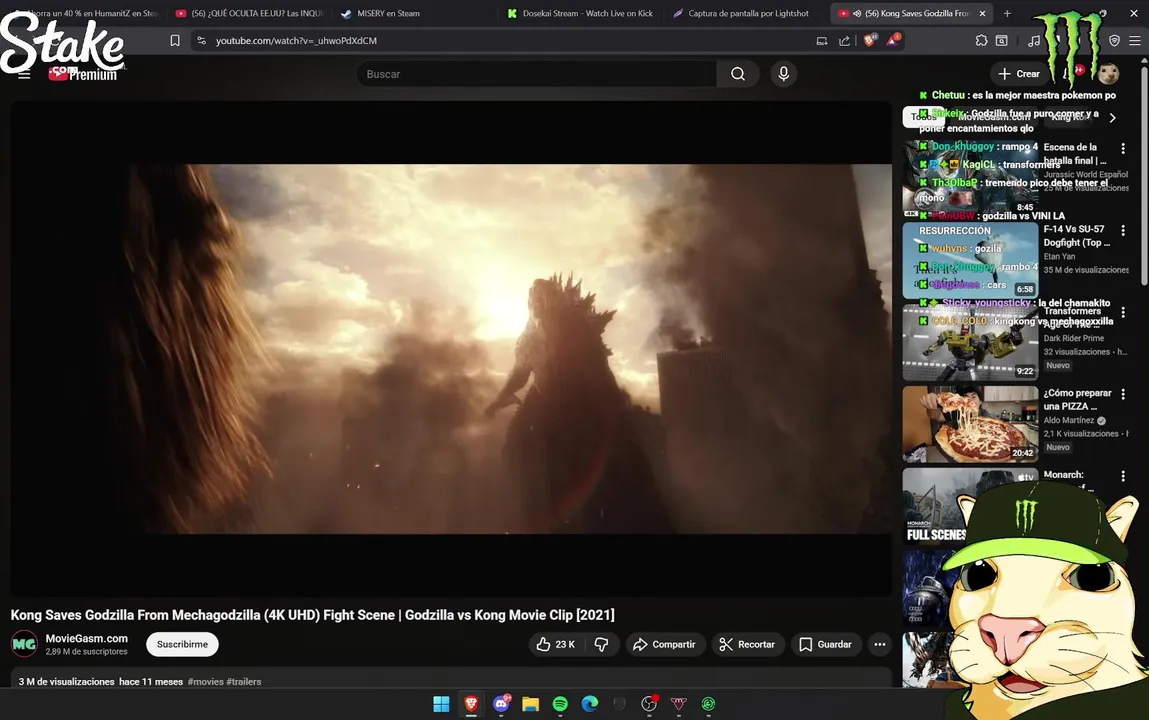Open Discord from the taskbar
Image resolution: width=1149 pixels, height=720 pixels.
point(501,704)
